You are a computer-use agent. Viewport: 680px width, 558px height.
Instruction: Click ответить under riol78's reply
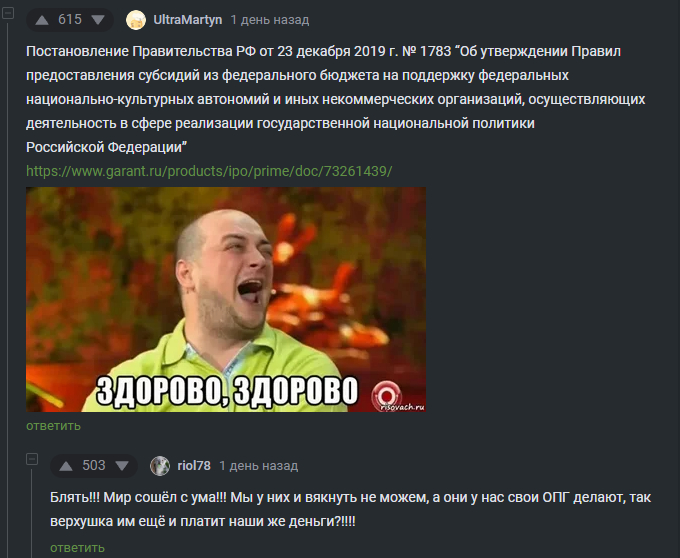click(x=78, y=548)
